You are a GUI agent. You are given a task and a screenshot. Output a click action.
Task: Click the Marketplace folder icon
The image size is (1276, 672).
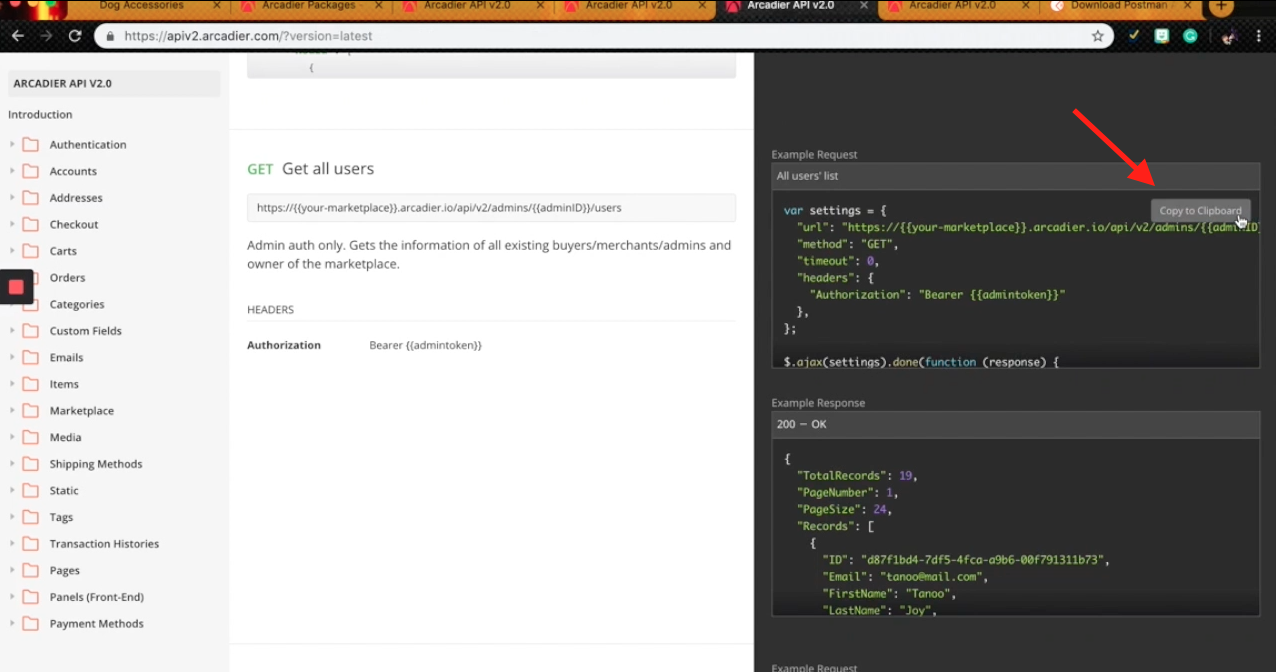tap(30, 411)
